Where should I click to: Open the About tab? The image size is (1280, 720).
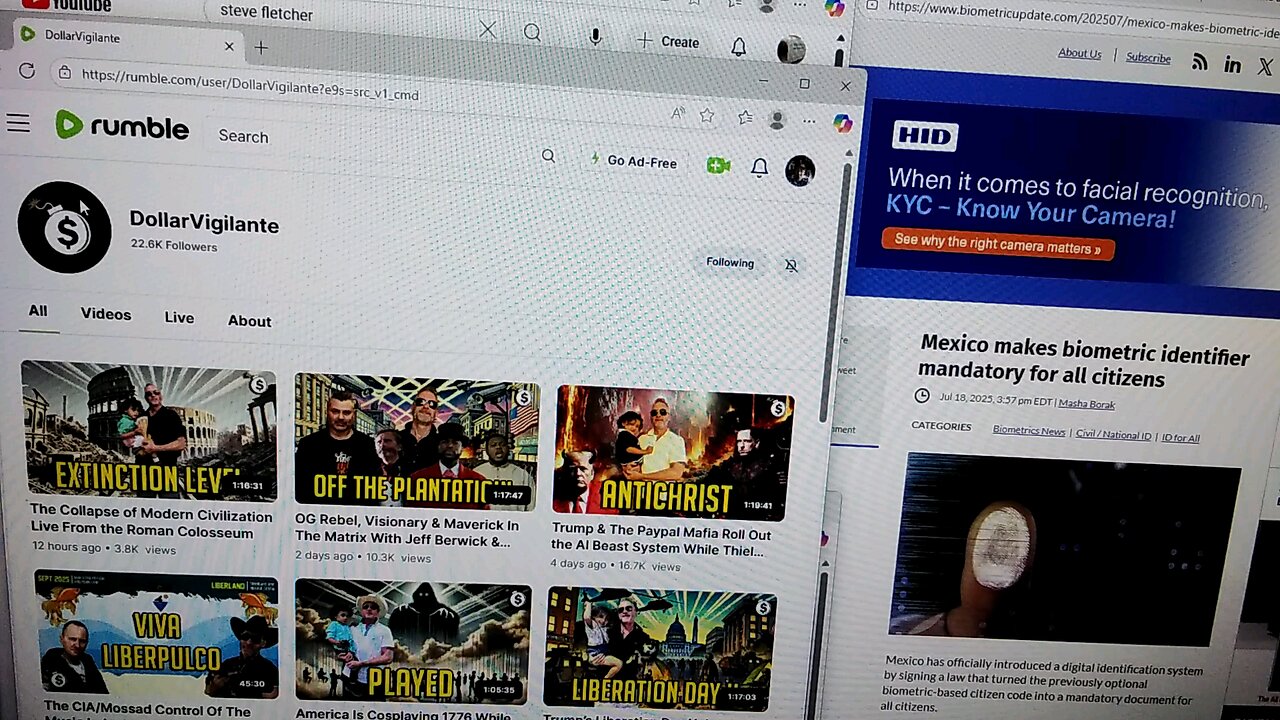point(249,321)
